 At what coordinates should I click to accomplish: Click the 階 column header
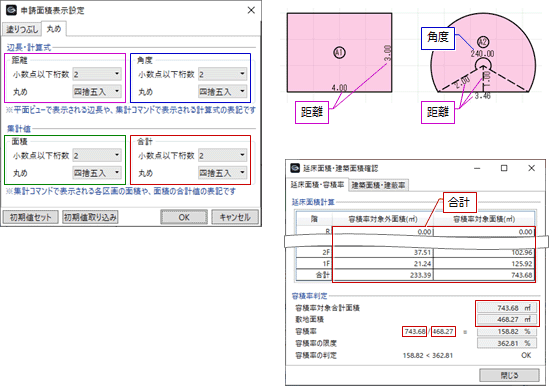pyautogui.click(x=314, y=220)
